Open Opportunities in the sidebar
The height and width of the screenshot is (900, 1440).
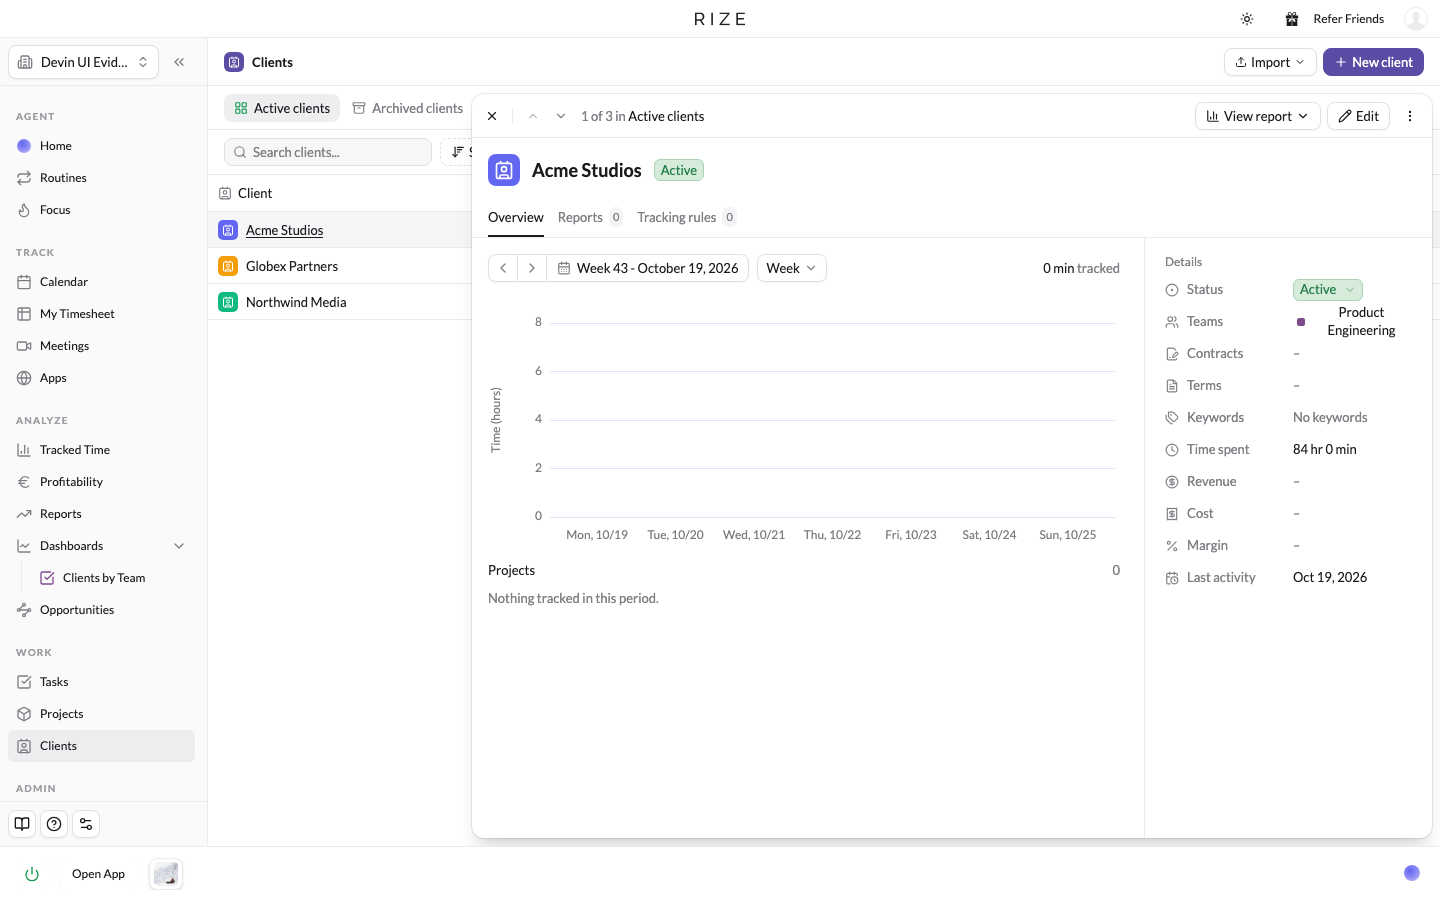coord(101,610)
